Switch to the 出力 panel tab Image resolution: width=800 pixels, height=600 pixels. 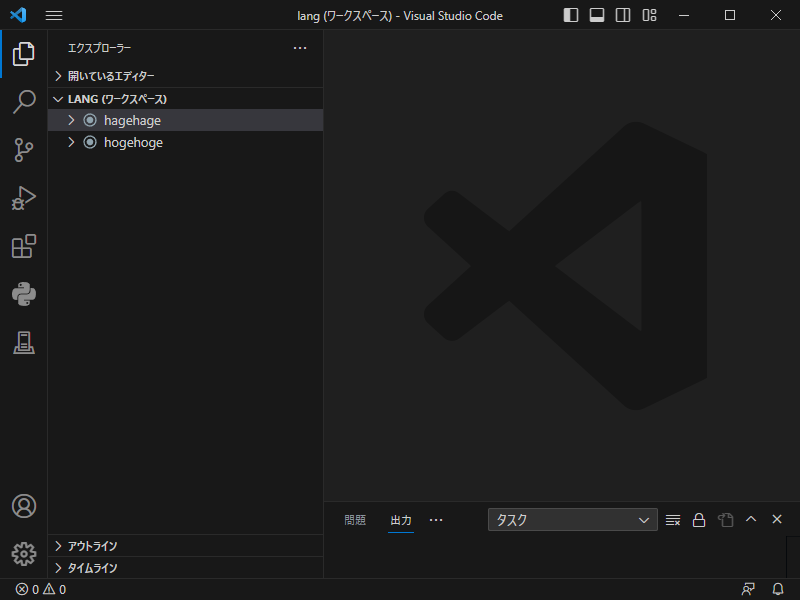[400, 519]
